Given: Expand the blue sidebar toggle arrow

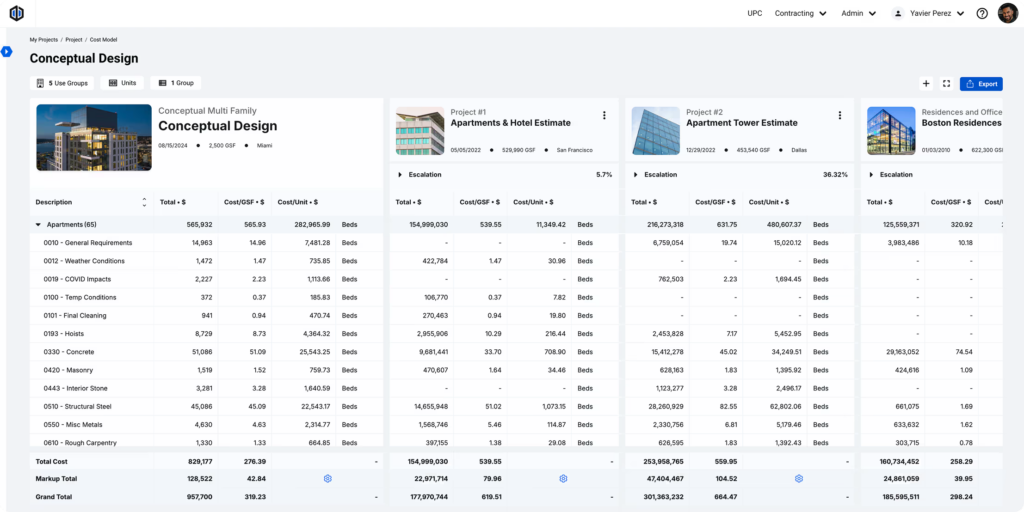Looking at the screenshot, I should click(7, 52).
